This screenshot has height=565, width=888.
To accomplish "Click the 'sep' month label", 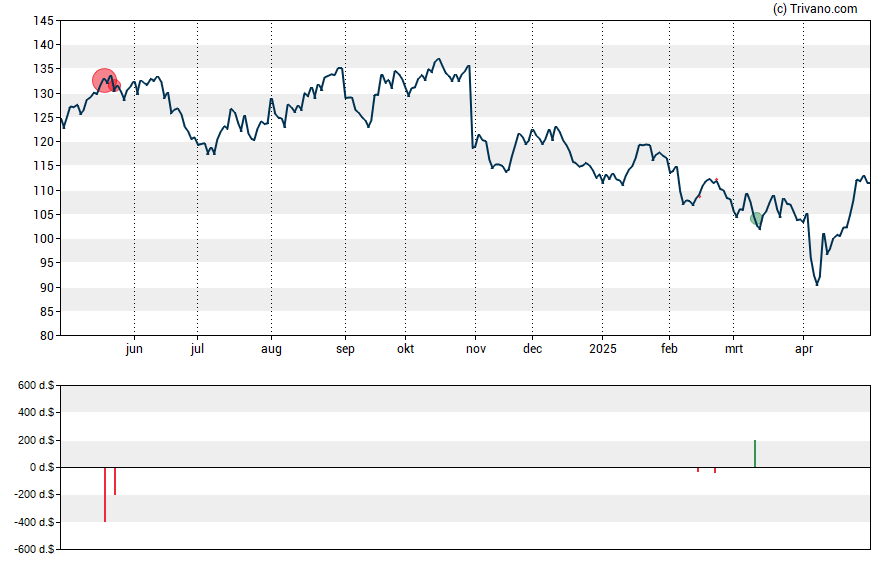I will (x=345, y=349).
